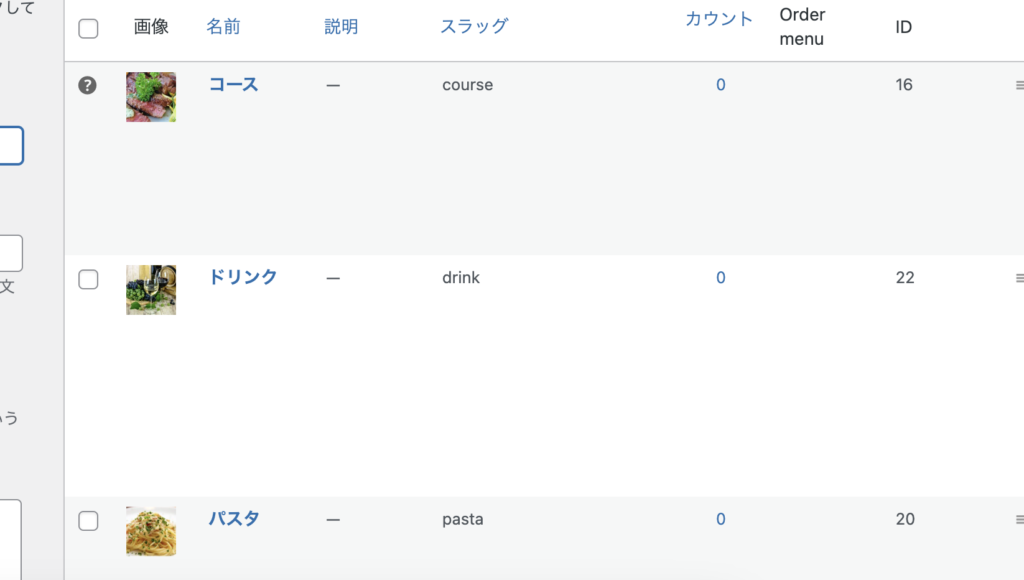
Task: Click the pasta thumbnail image
Action: [151, 531]
